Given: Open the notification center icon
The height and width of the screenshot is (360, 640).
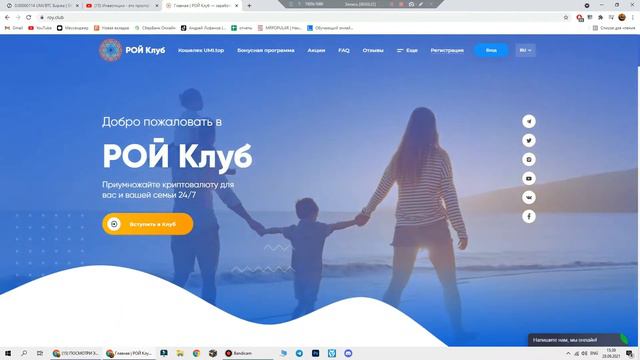Looking at the screenshot, I should click(x=630, y=353).
